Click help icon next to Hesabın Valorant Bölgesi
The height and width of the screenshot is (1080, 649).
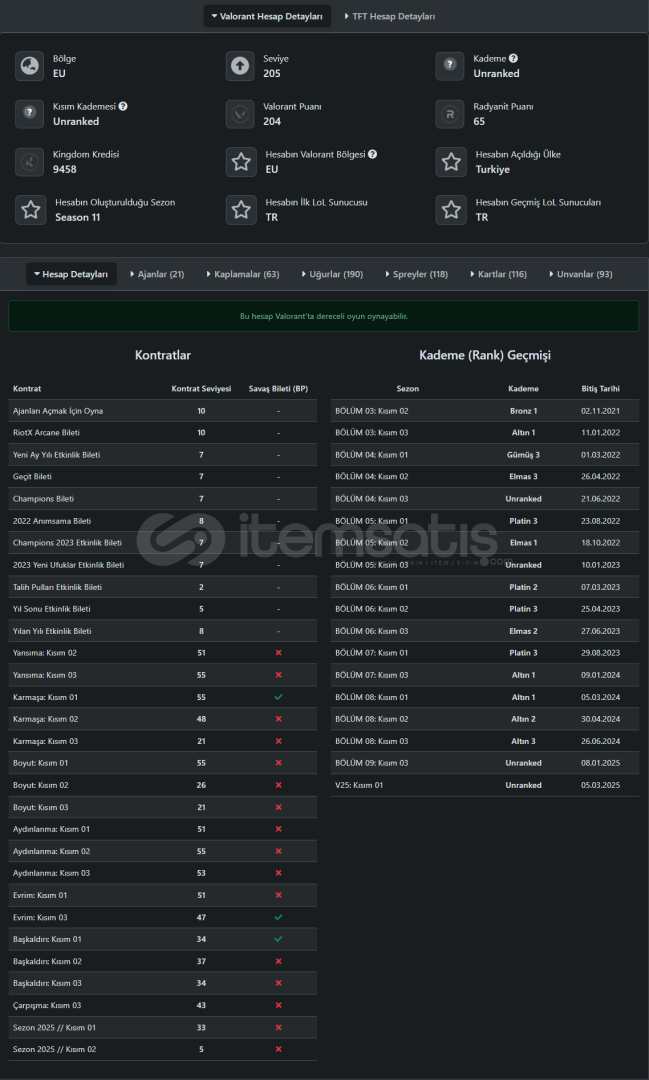click(372, 154)
